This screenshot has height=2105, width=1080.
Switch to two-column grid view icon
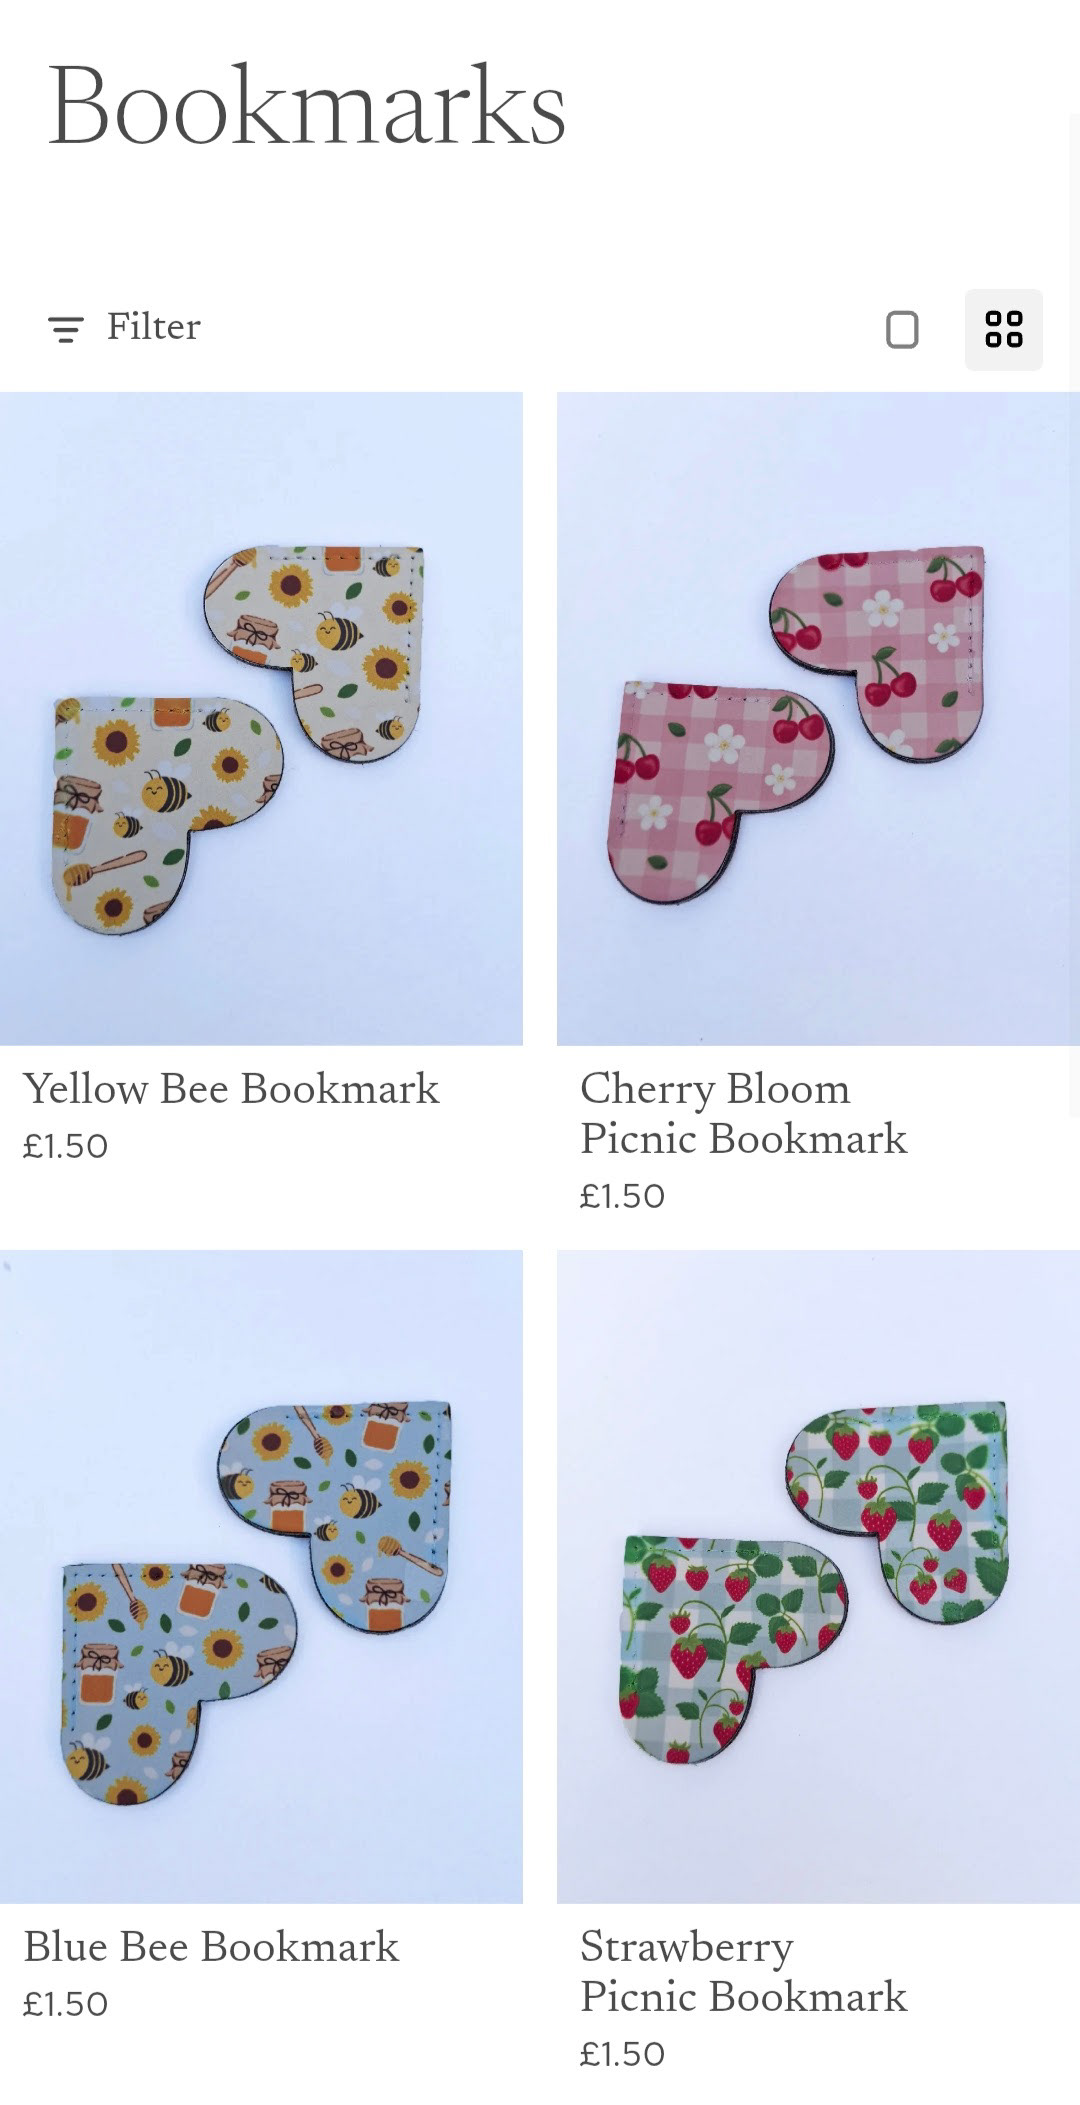click(x=1003, y=330)
